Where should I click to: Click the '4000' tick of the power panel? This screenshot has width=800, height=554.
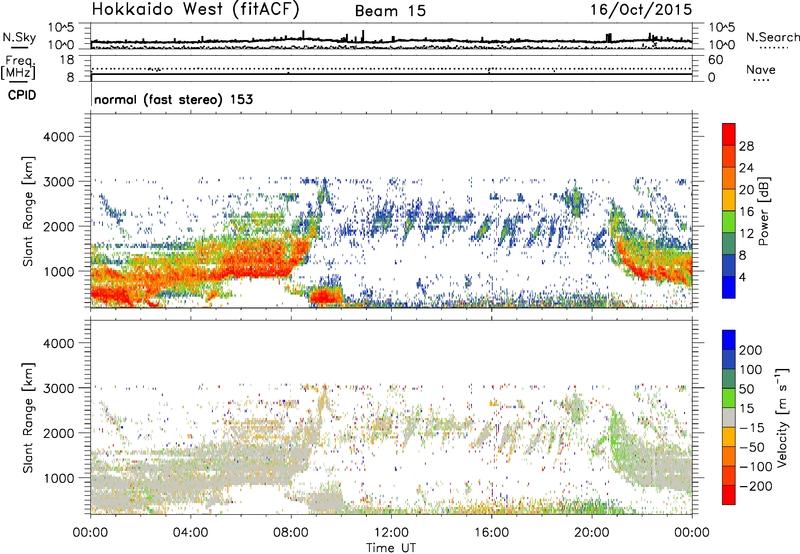[x=59, y=137]
